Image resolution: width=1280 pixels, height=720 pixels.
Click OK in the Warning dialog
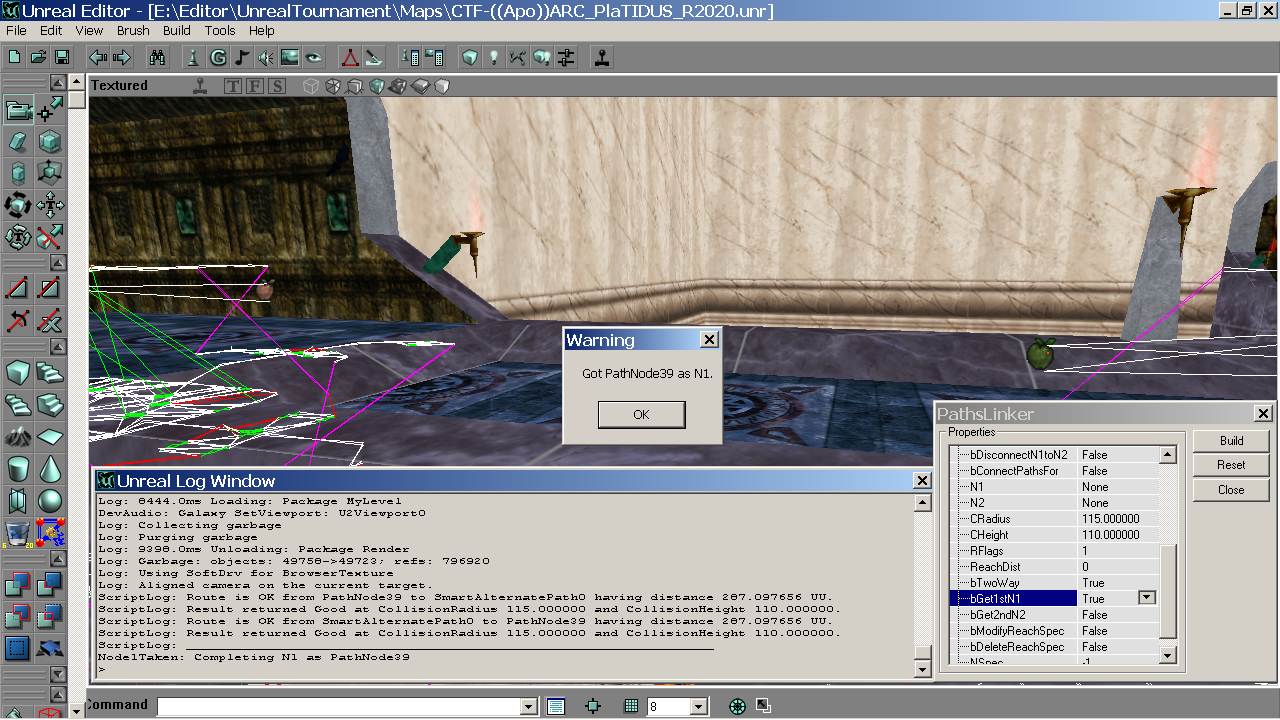[x=641, y=414]
